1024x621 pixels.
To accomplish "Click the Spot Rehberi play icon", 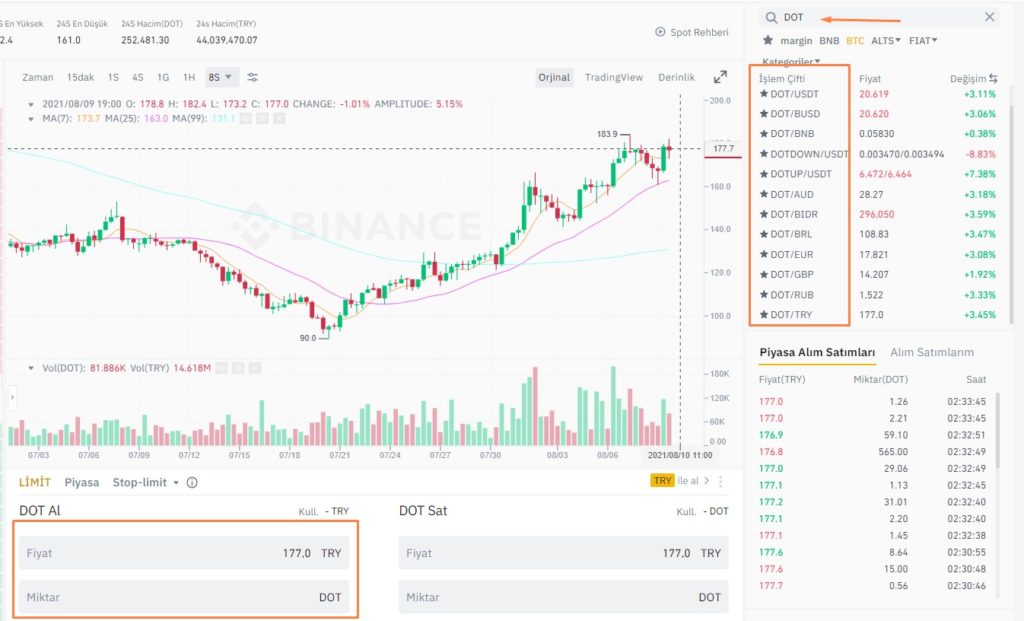I will pyautogui.click(x=660, y=32).
